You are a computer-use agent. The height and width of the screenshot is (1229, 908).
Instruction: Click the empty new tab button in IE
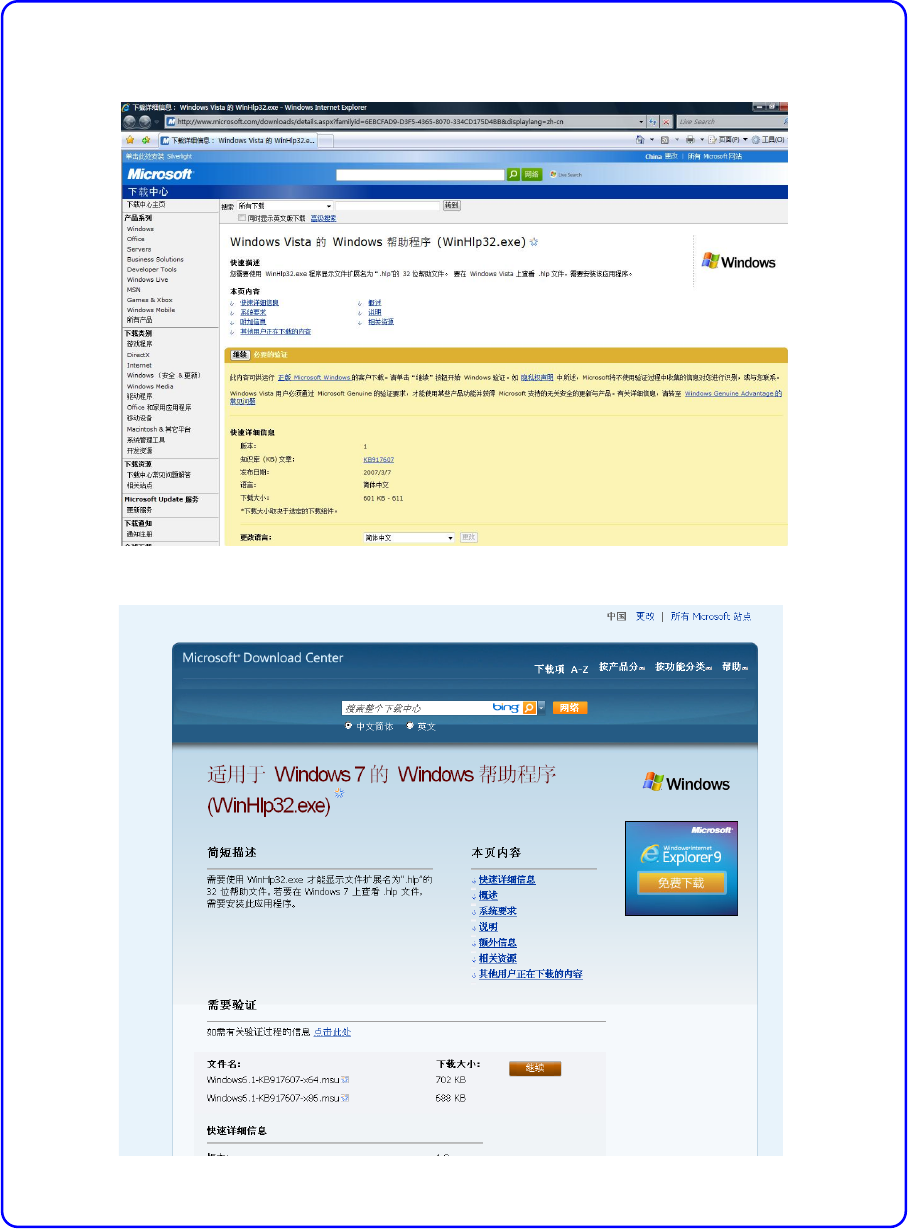[x=325, y=140]
